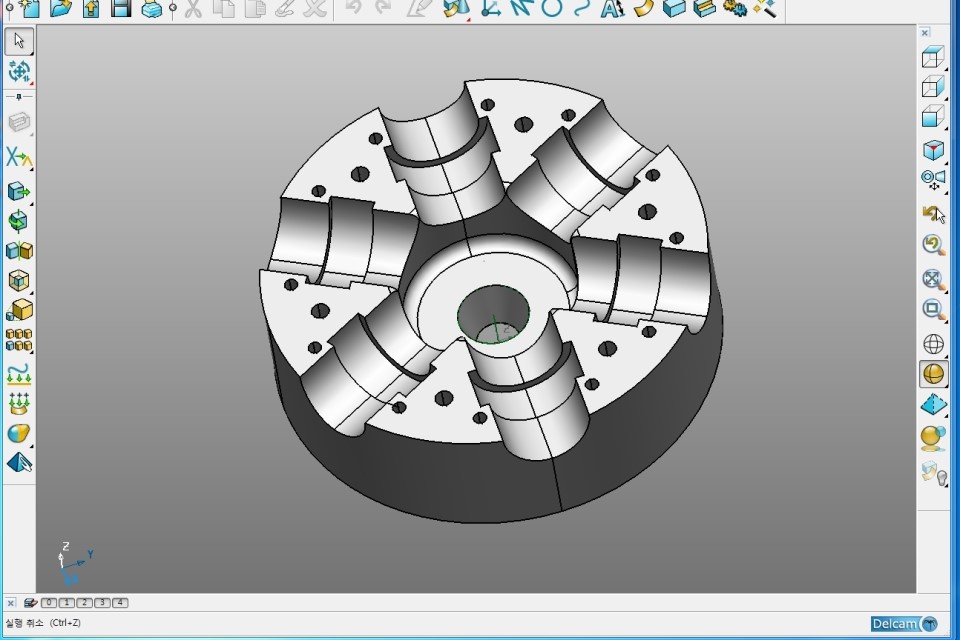The height and width of the screenshot is (640, 960).
Task: Close the levels toolbar at bottom
Action: point(10,603)
